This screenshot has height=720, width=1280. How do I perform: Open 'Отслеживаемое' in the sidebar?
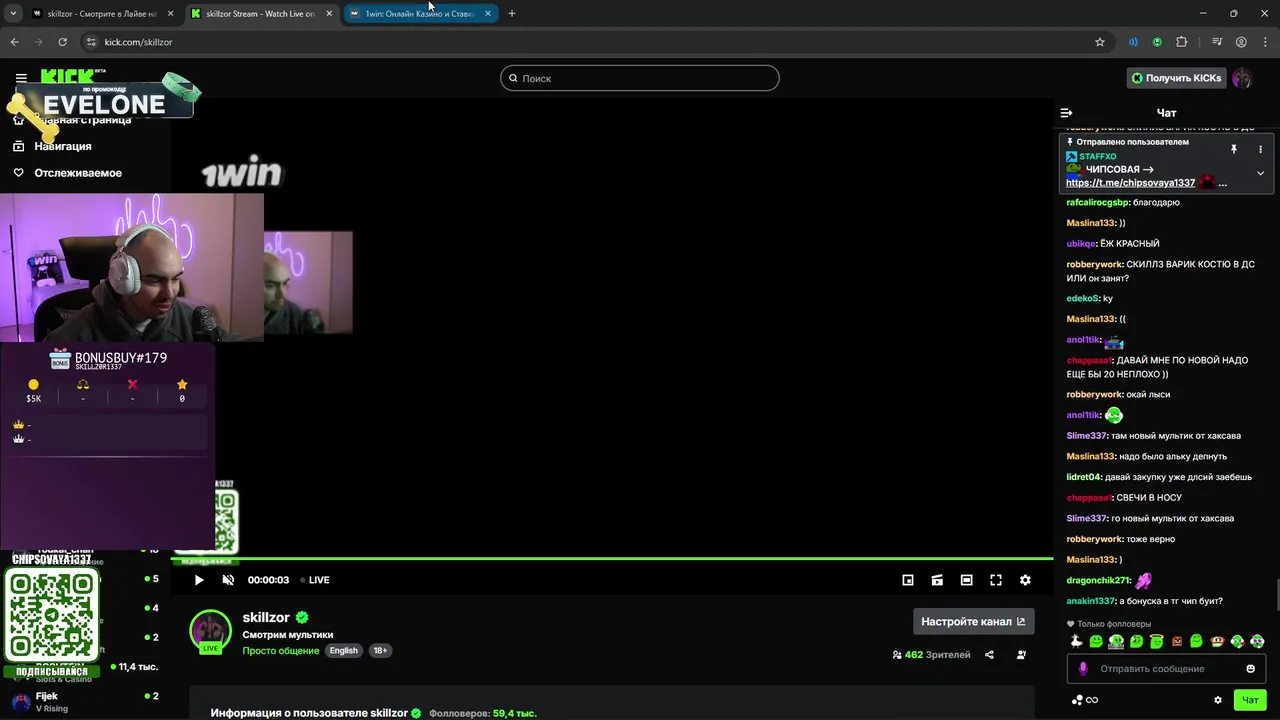coord(77,173)
